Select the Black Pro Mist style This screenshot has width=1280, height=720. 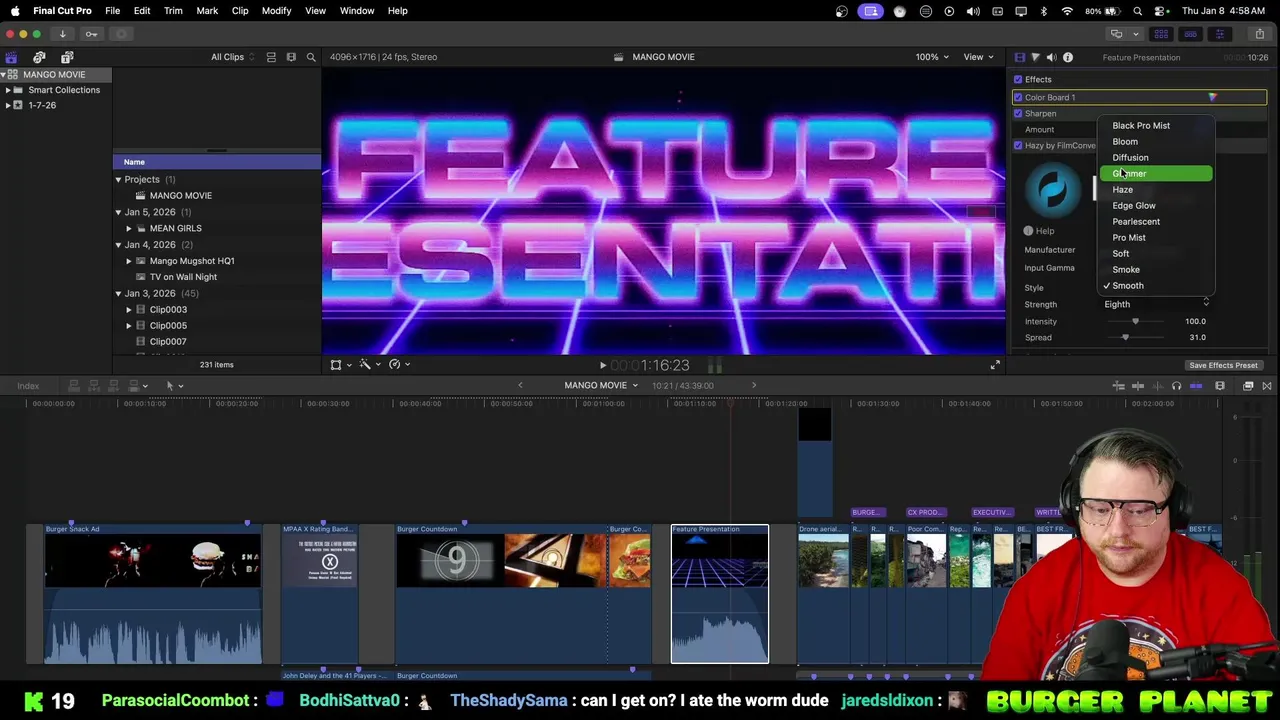[1155, 125]
